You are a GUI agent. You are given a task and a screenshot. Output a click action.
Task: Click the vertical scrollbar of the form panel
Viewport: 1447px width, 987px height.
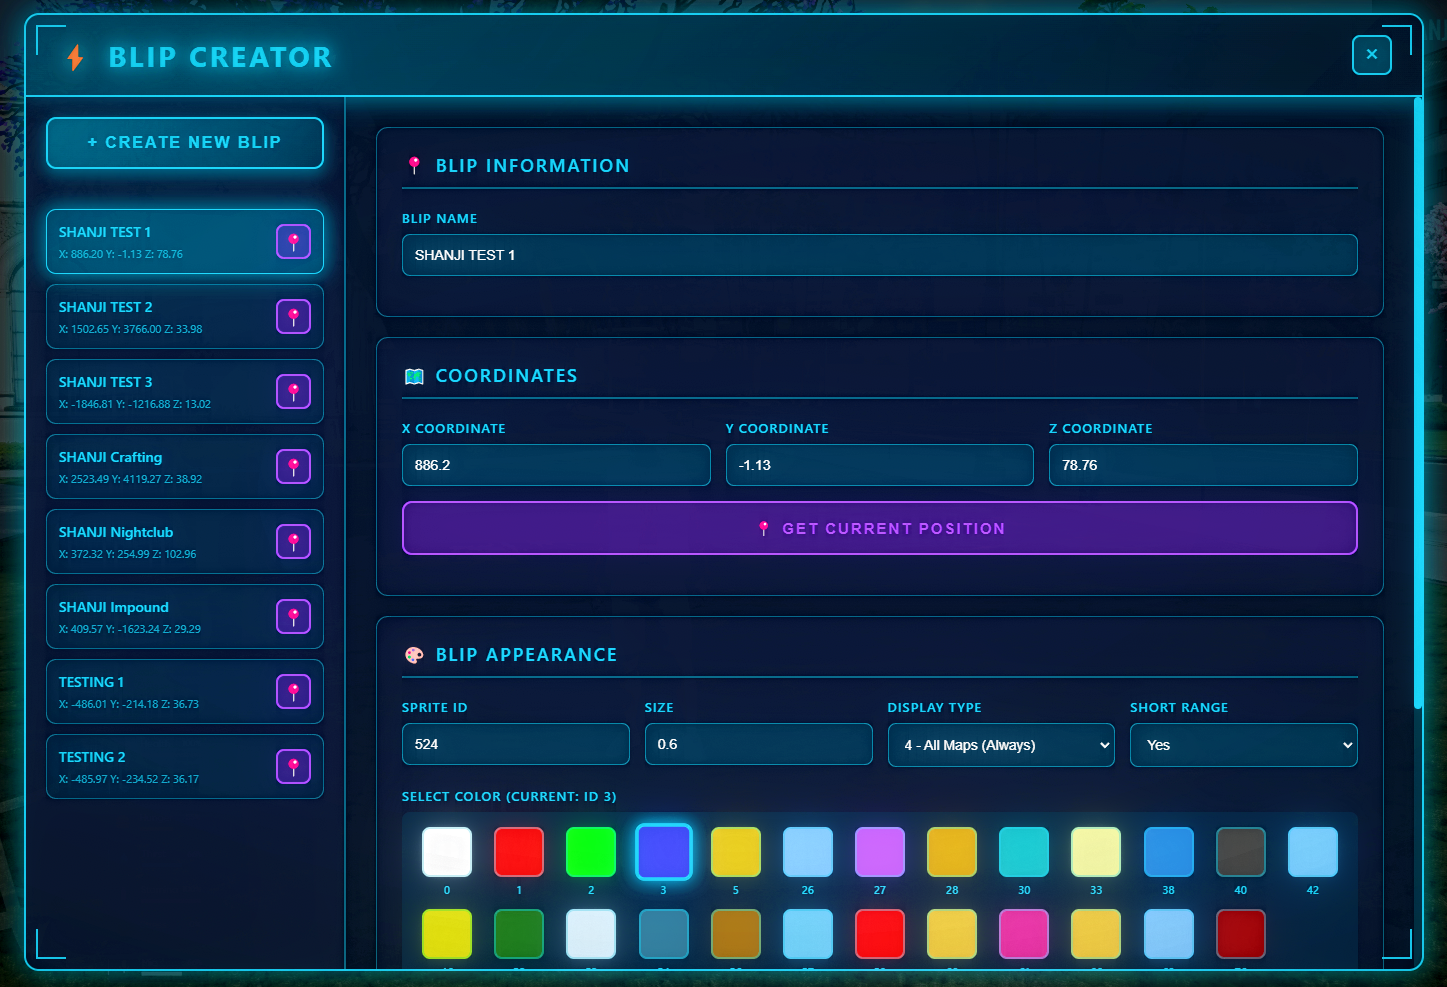pyautogui.click(x=1418, y=403)
